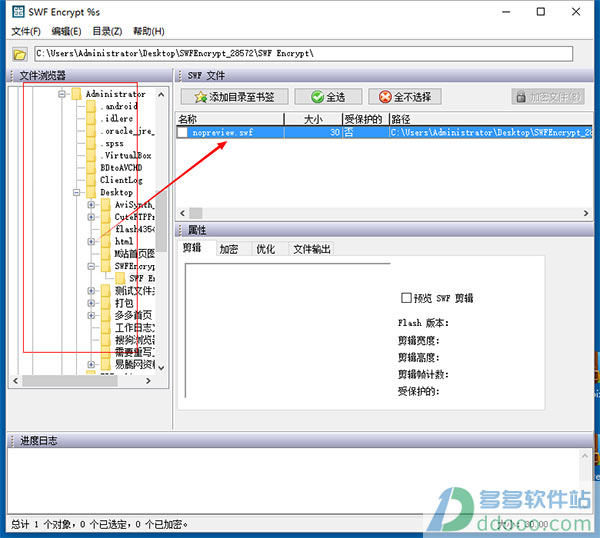
Task: Enable the 预览 SWF 剪辑 checkbox
Action: click(406, 298)
